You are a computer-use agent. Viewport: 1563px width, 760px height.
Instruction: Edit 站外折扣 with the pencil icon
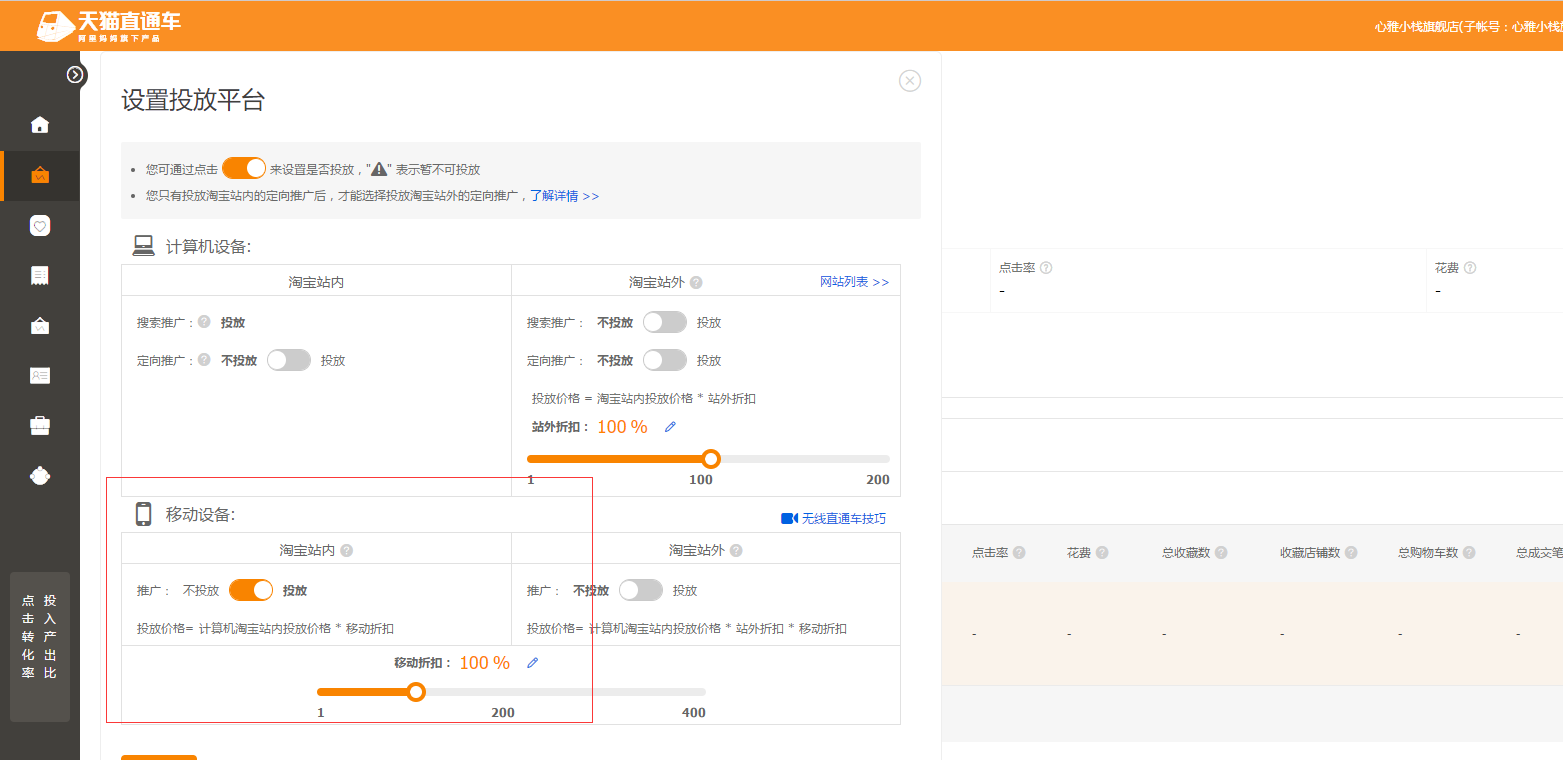pyautogui.click(x=670, y=427)
